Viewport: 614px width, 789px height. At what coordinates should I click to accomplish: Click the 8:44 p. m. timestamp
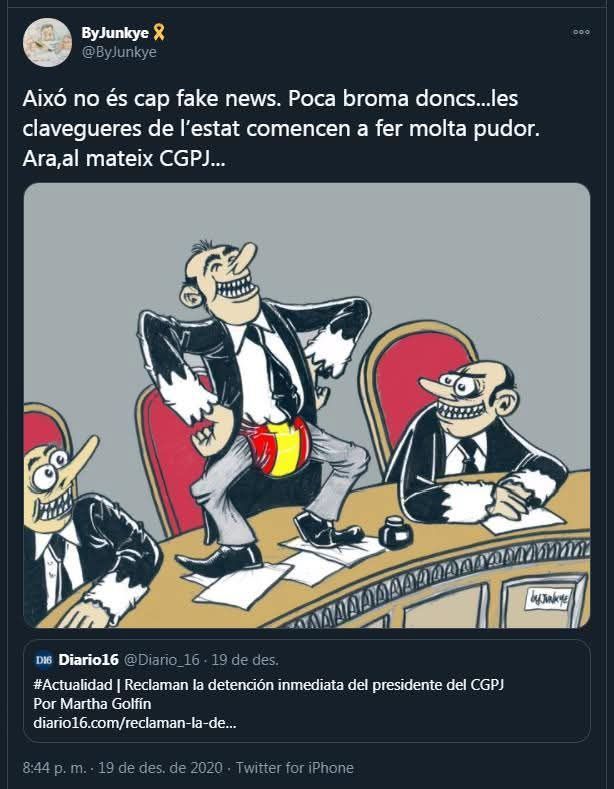pos(55,768)
